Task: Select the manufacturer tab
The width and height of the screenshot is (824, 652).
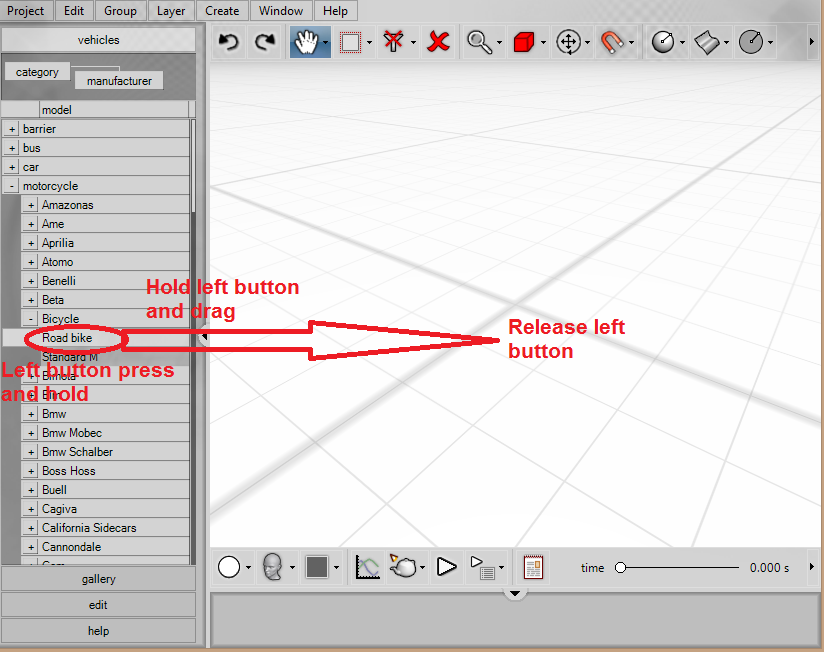Action: tap(119, 81)
